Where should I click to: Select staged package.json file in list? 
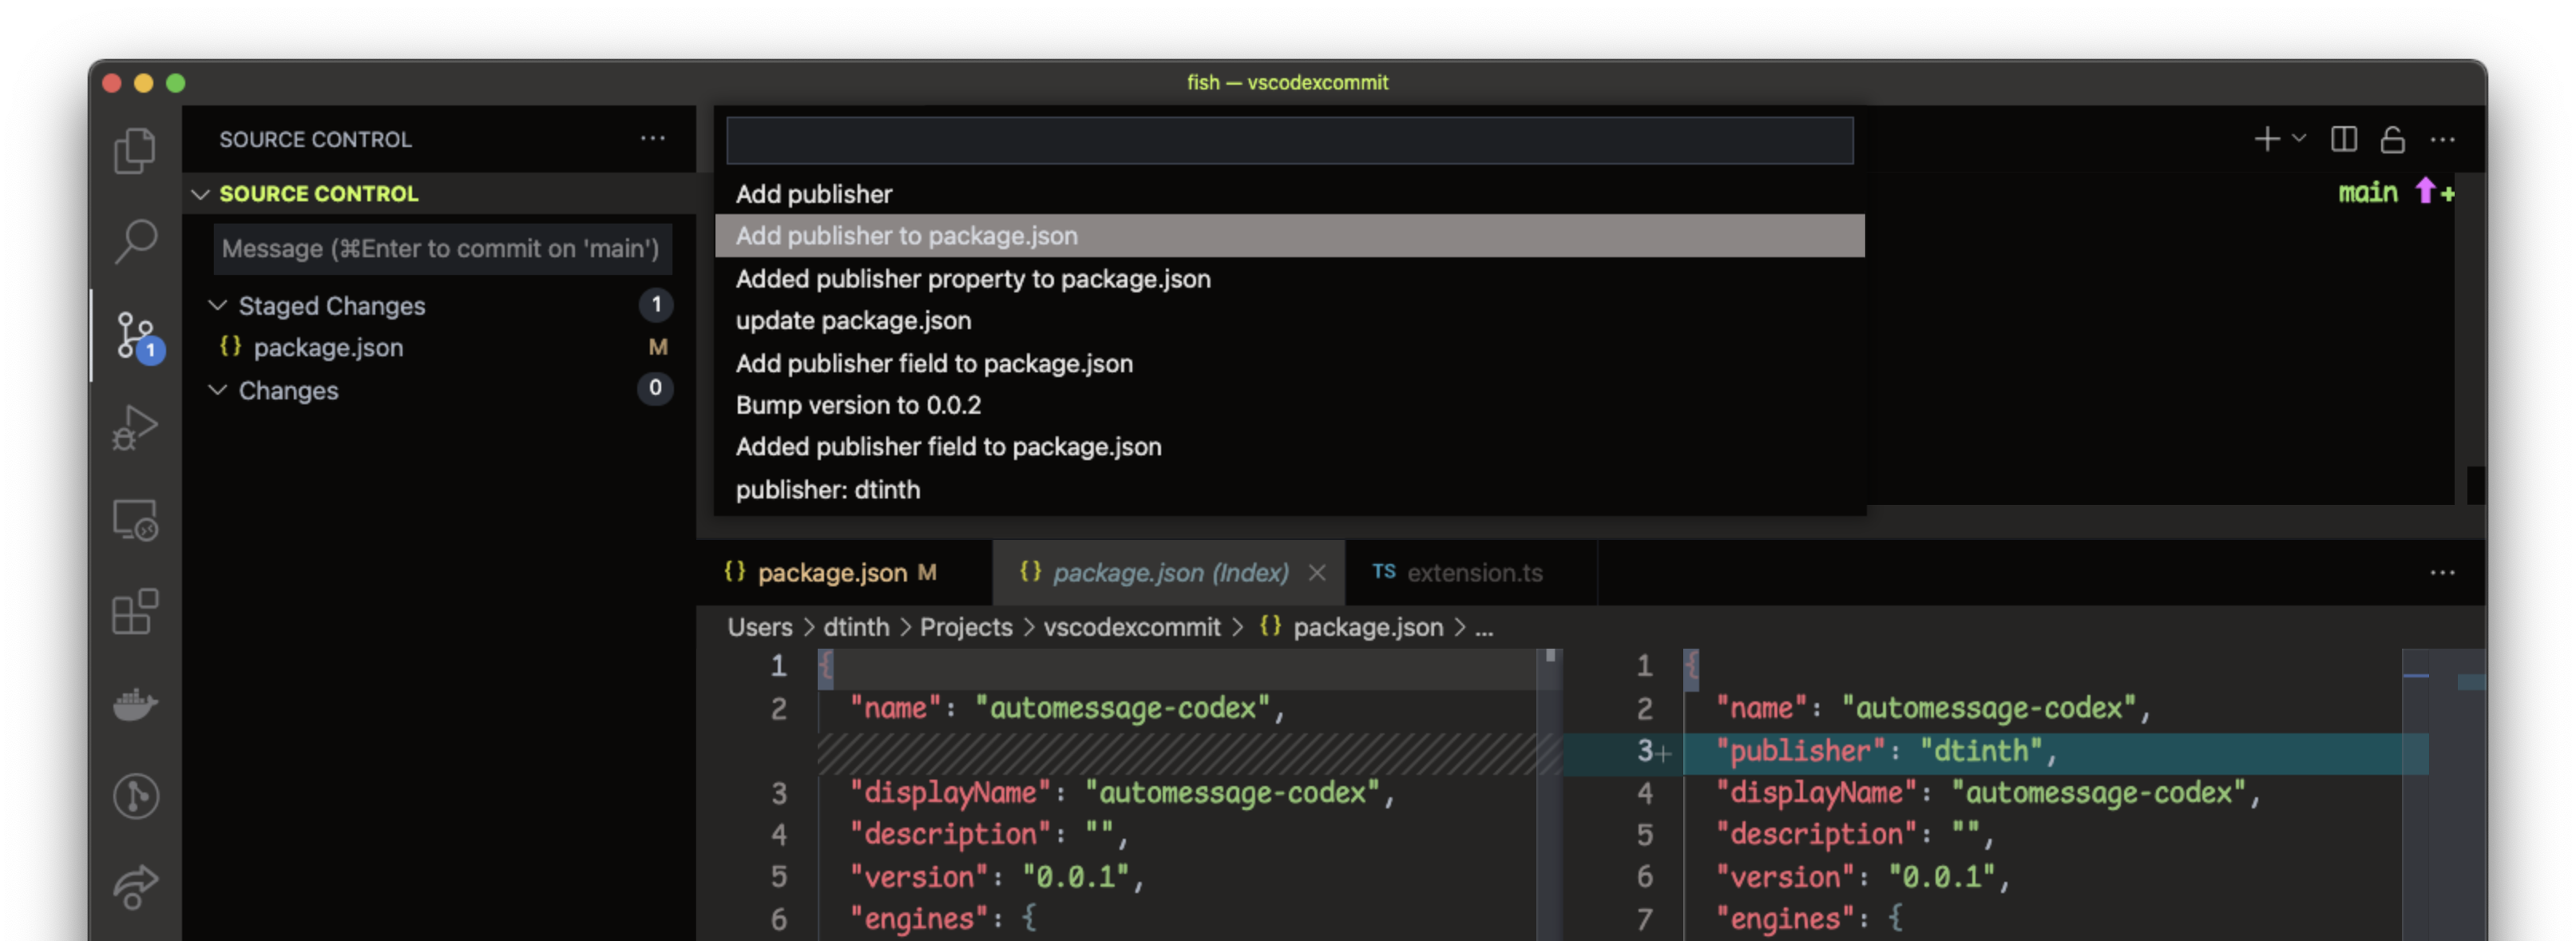[x=328, y=347]
